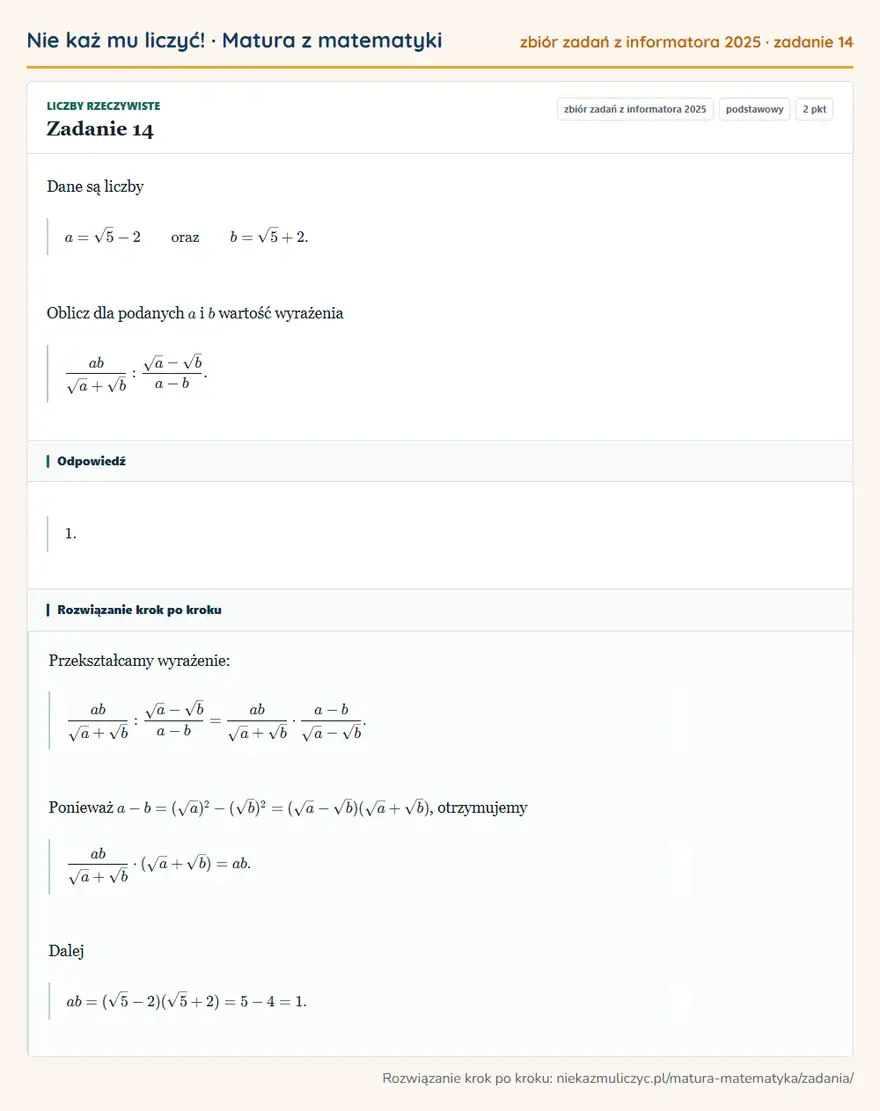Open the "zbiór zadań z informatora 2025" header link

pos(641,42)
